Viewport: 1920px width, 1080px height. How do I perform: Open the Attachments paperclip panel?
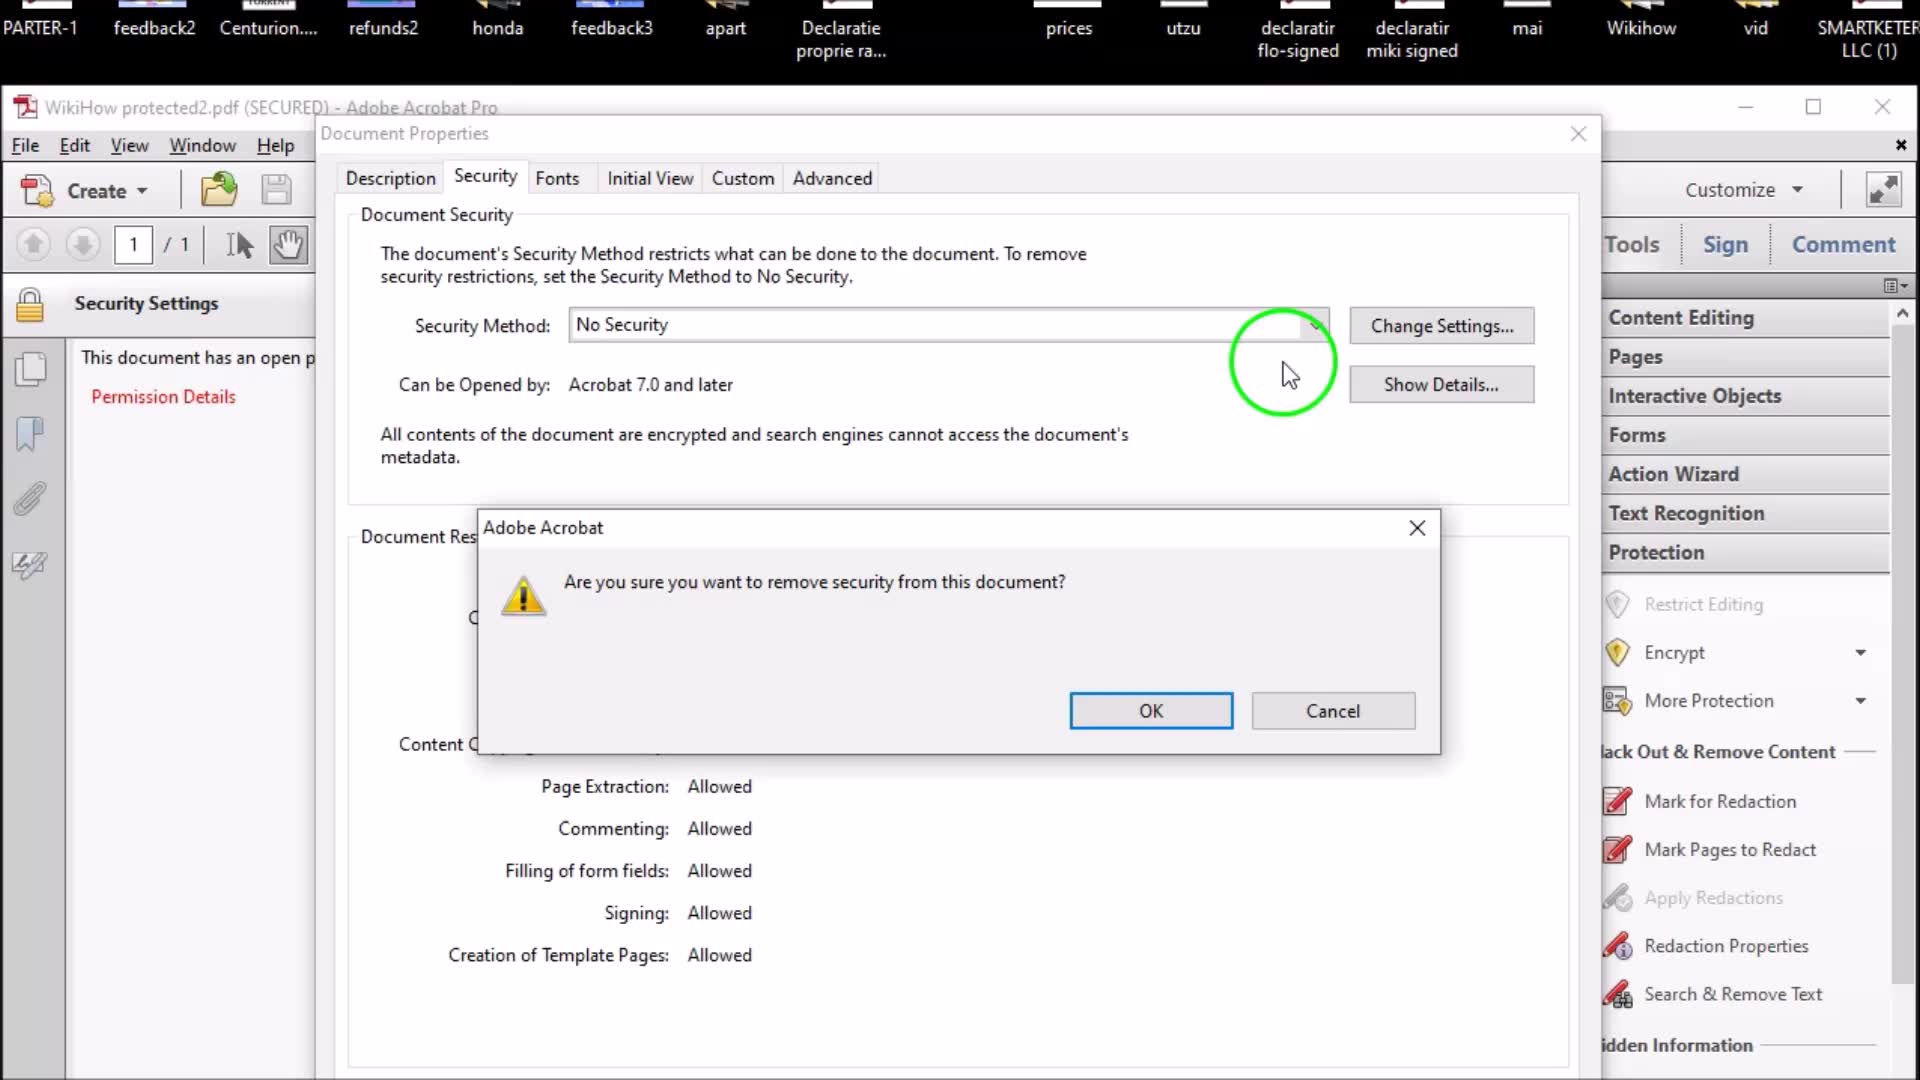pyautogui.click(x=30, y=499)
